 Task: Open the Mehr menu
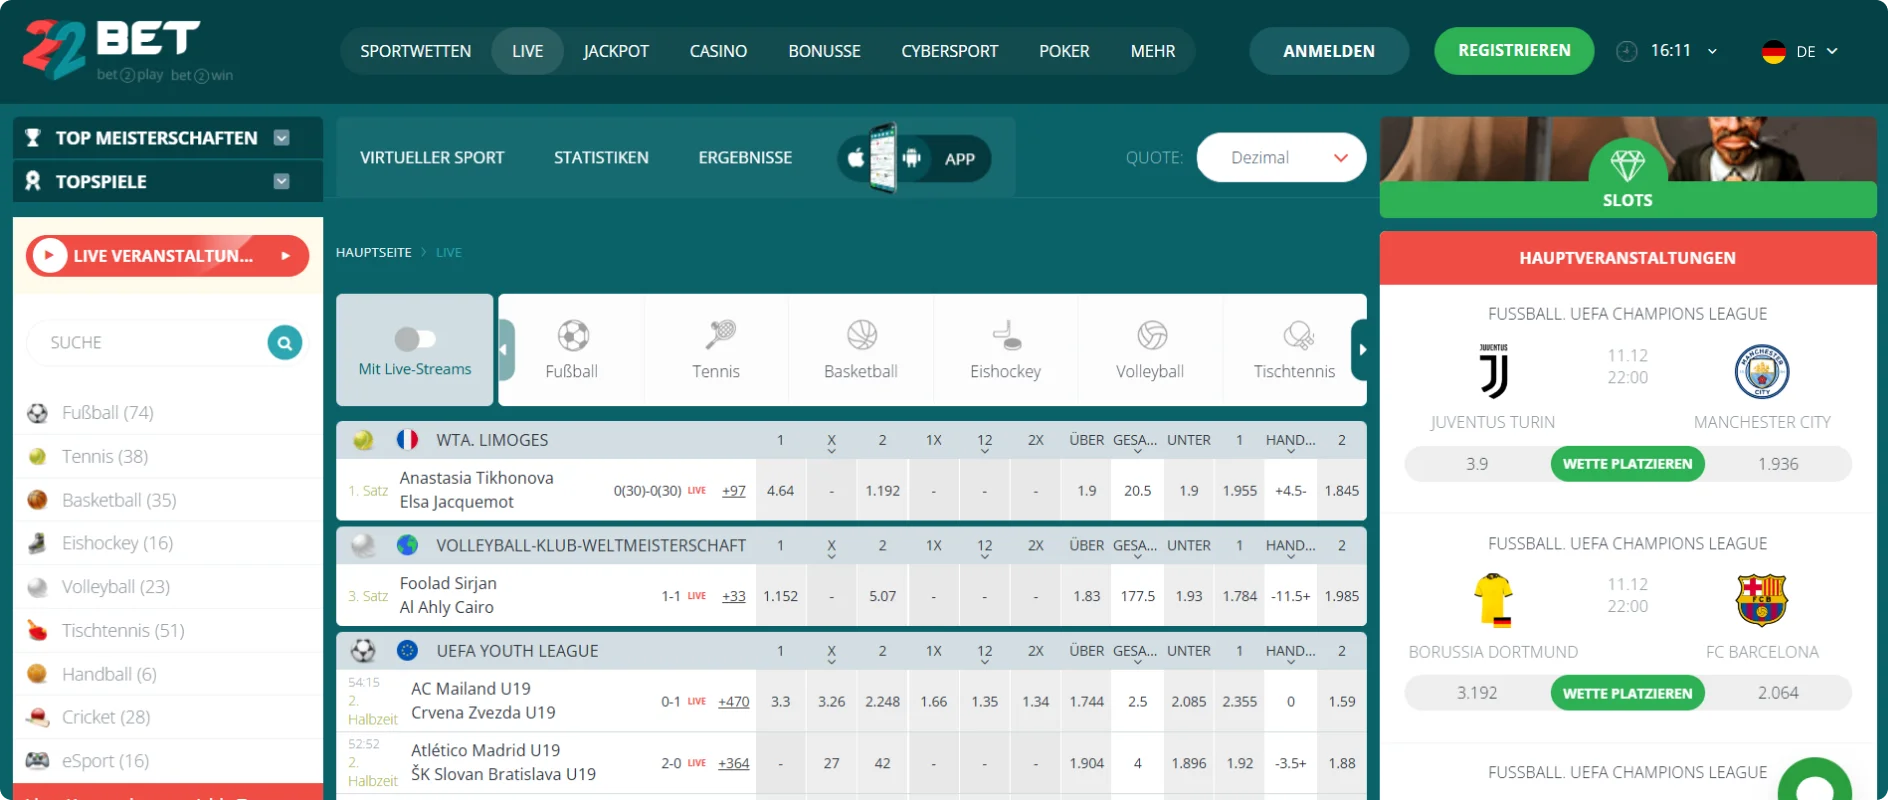[x=1153, y=51]
